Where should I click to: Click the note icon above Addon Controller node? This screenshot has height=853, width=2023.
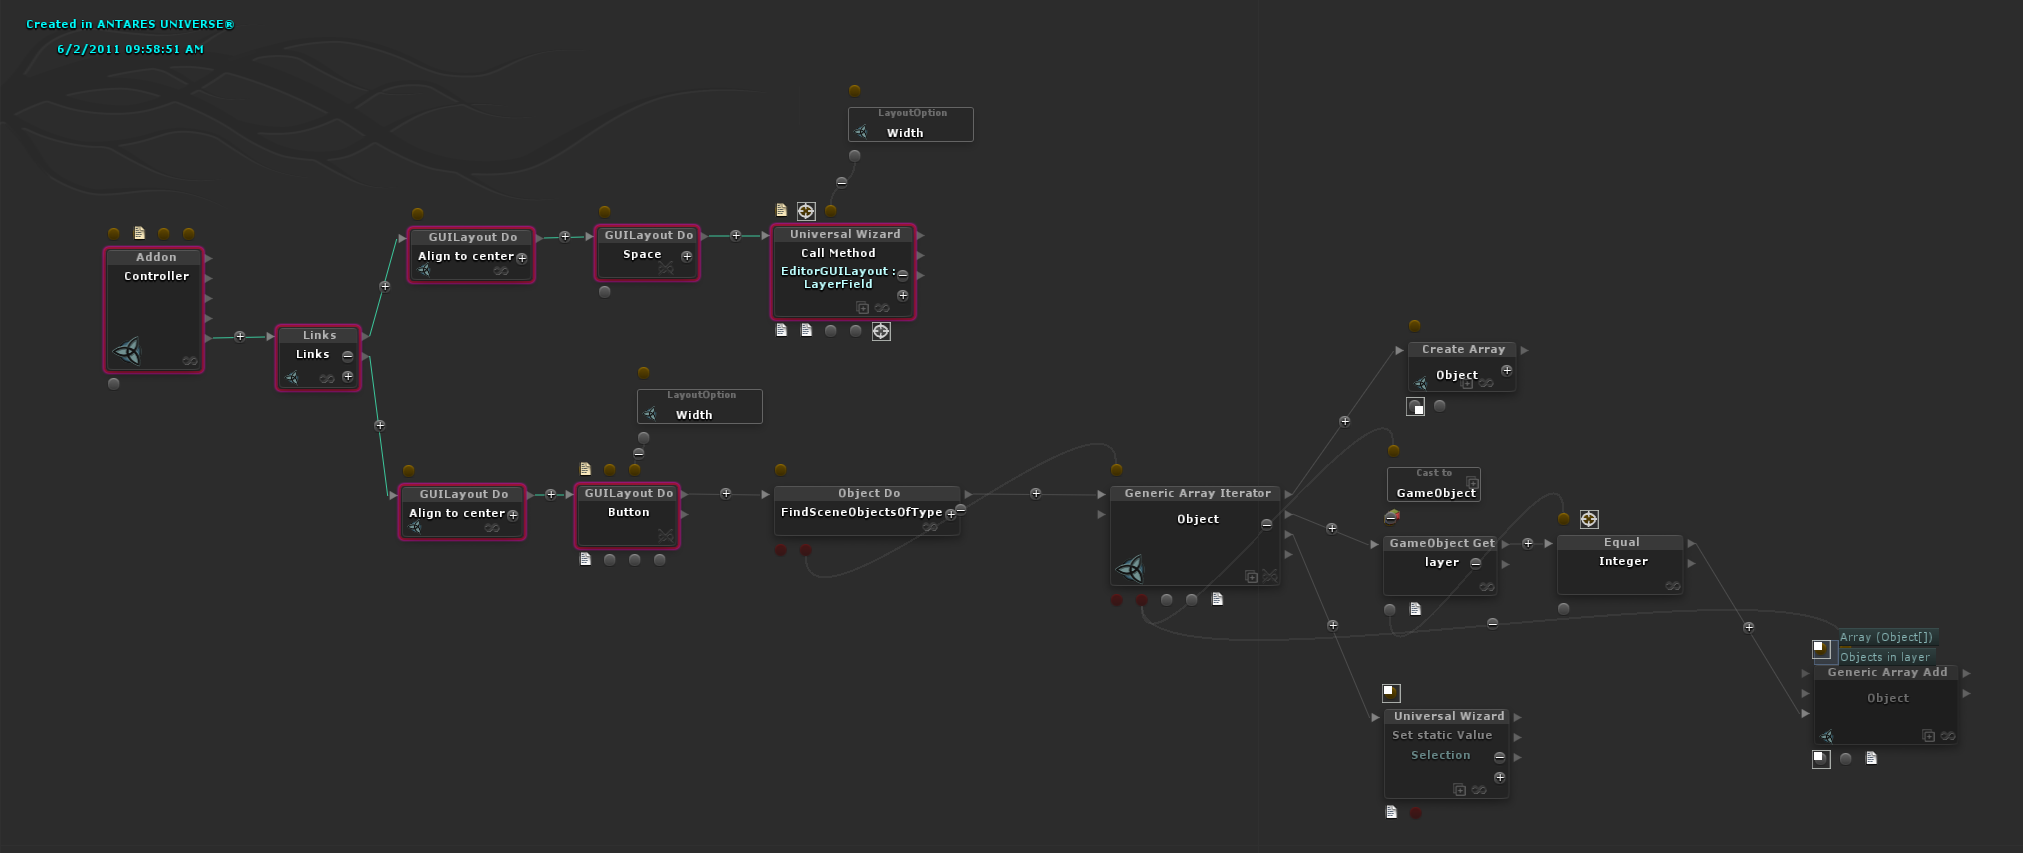point(139,233)
